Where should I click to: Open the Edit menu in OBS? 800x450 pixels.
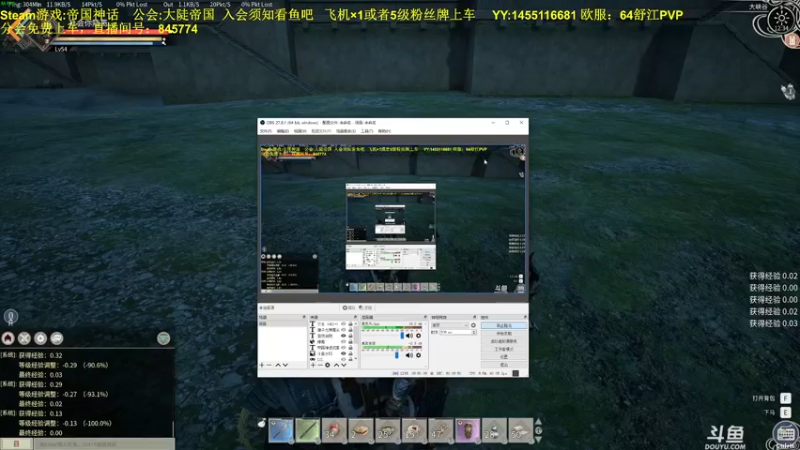click(283, 131)
